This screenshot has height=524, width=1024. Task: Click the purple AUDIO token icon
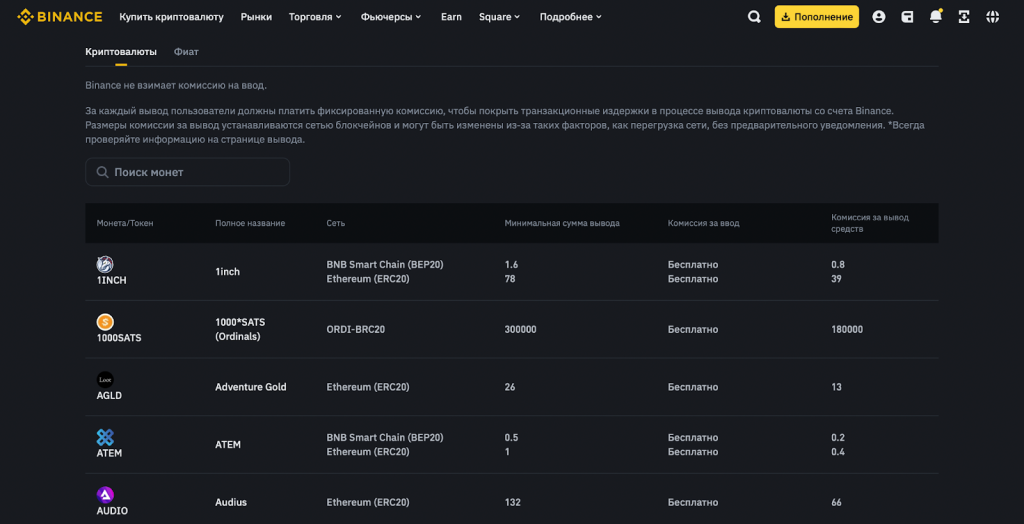(x=105, y=495)
